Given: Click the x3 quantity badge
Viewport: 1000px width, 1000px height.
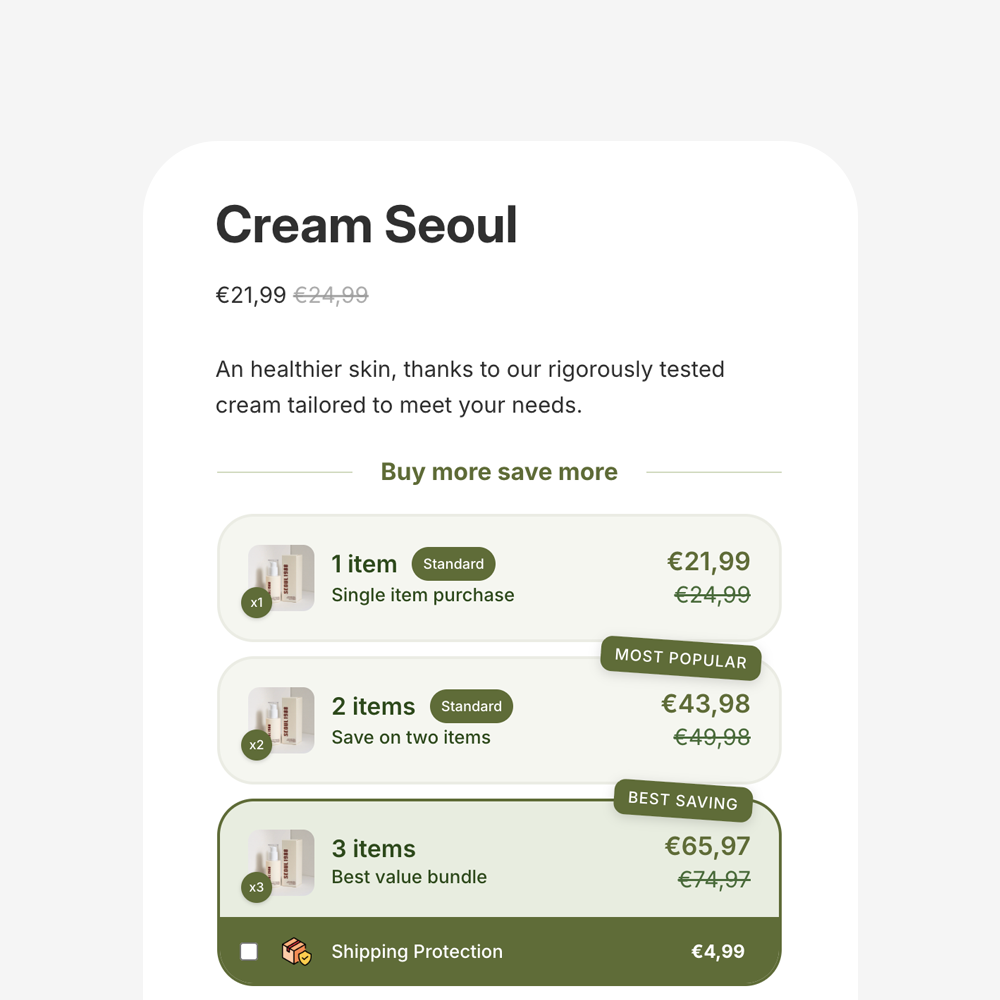Looking at the screenshot, I should 257,887.
